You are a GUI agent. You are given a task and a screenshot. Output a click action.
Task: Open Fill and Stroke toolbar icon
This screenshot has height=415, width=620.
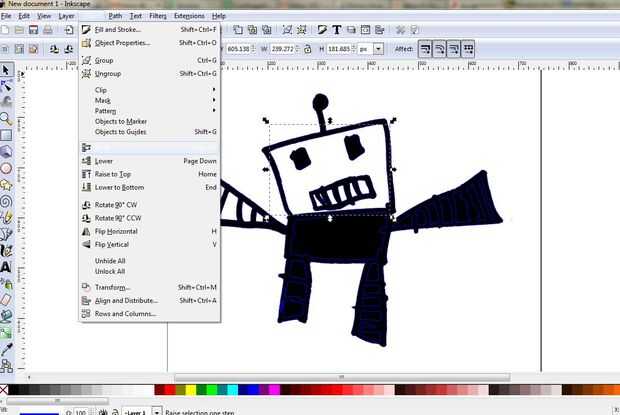coord(322,30)
